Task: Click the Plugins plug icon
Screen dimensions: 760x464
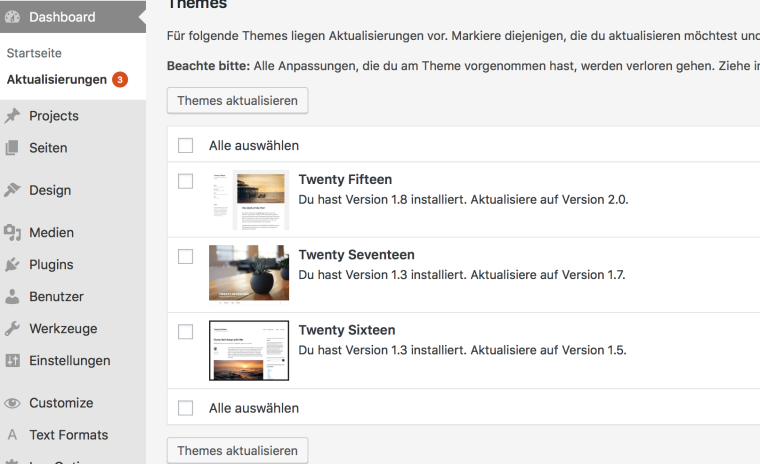Action: 13,265
